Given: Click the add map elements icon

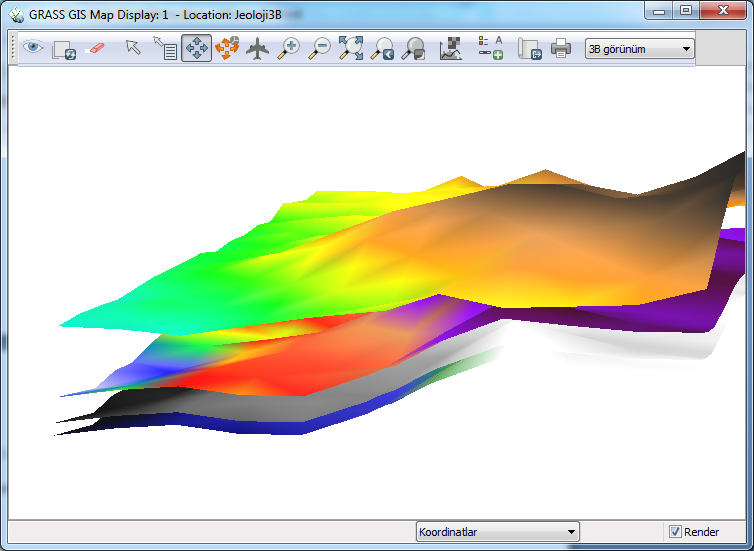Looking at the screenshot, I should (490, 48).
